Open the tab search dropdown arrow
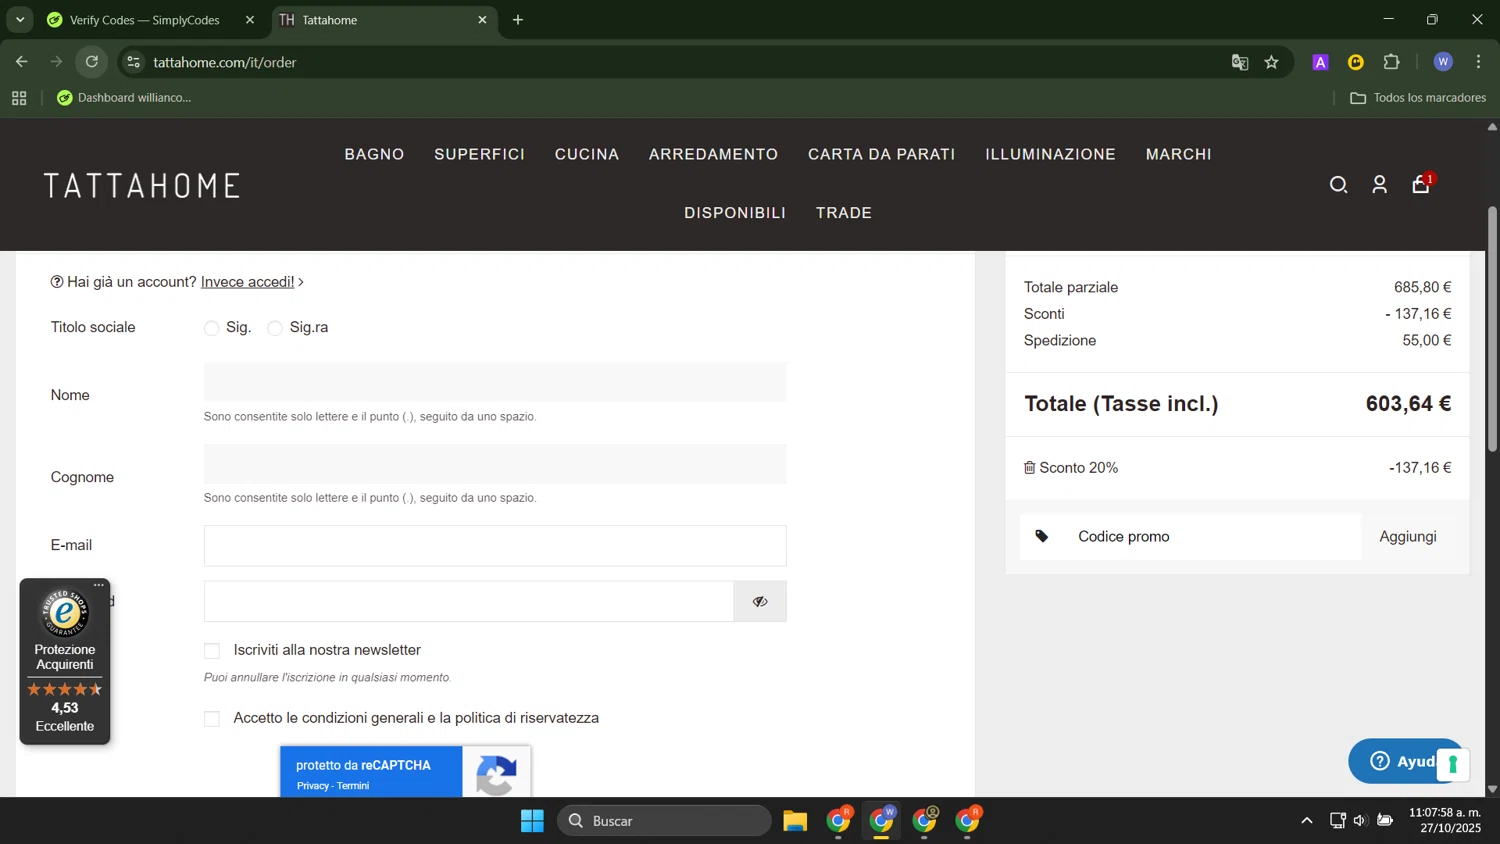1500x844 pixels. (x=20, y=20)
